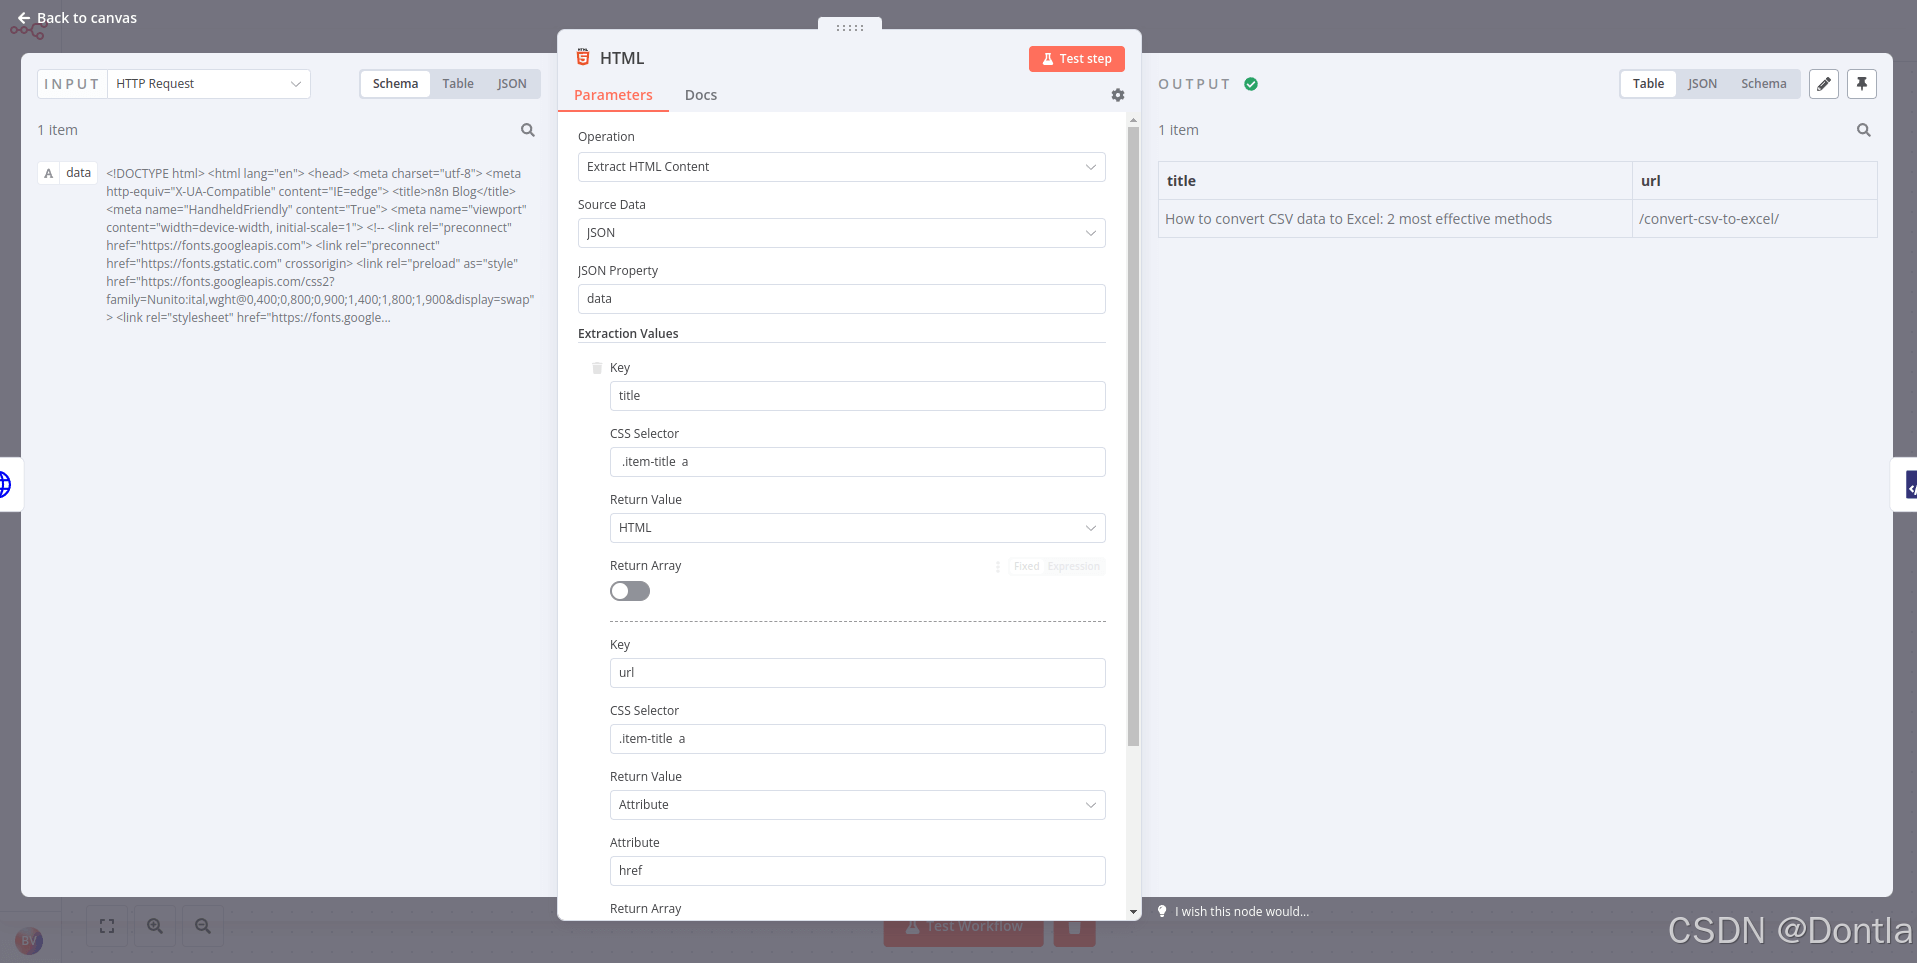The height and width of the screenshot is (963, 1917).
Task: Open the input node HTTP Request selector
Action: coord(208,84)
